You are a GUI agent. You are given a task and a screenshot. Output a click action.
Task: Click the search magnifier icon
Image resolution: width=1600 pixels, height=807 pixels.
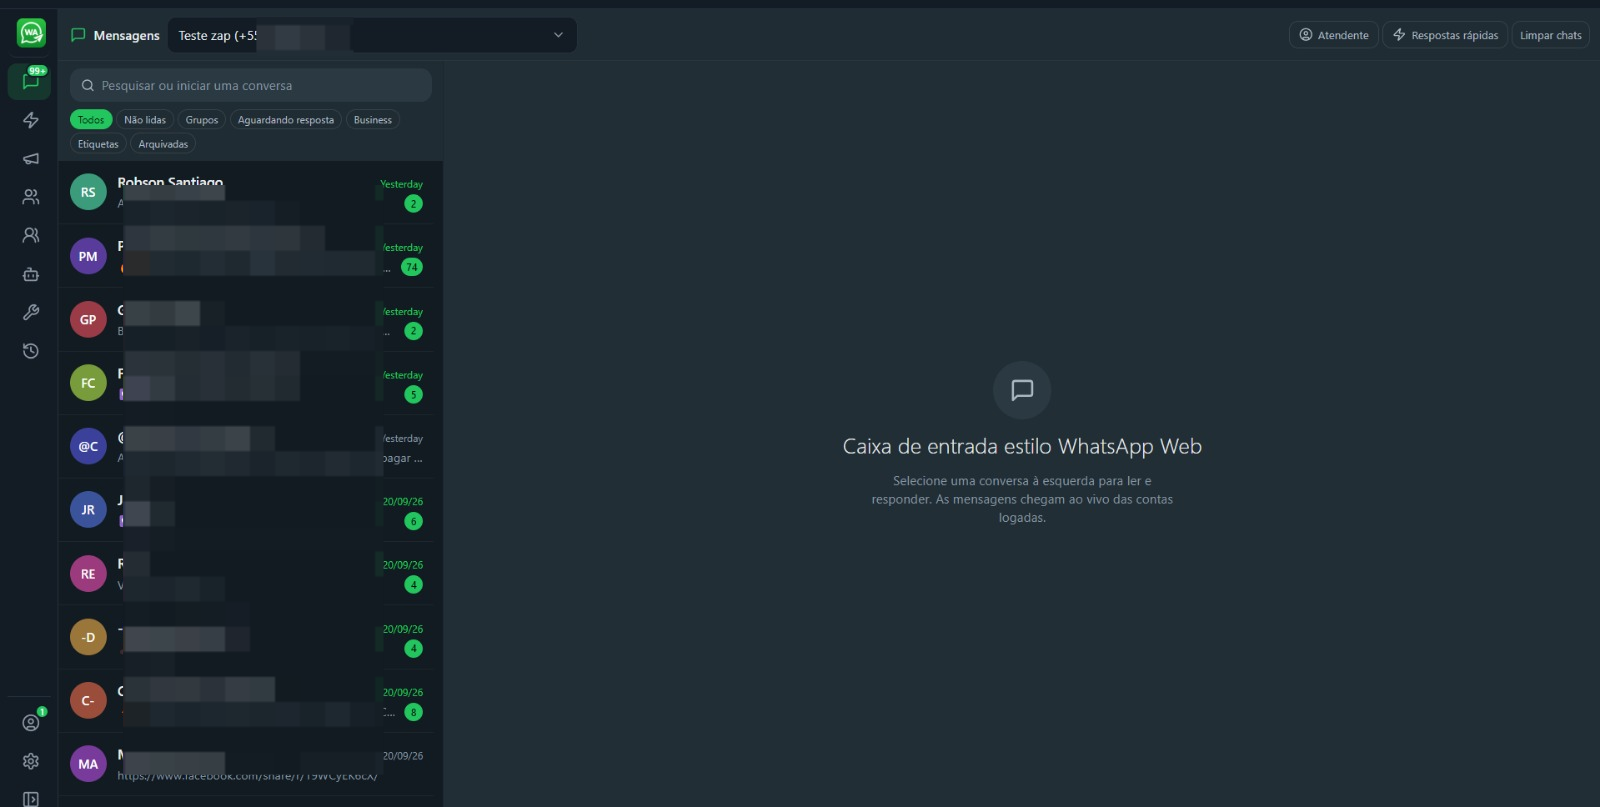88,85
